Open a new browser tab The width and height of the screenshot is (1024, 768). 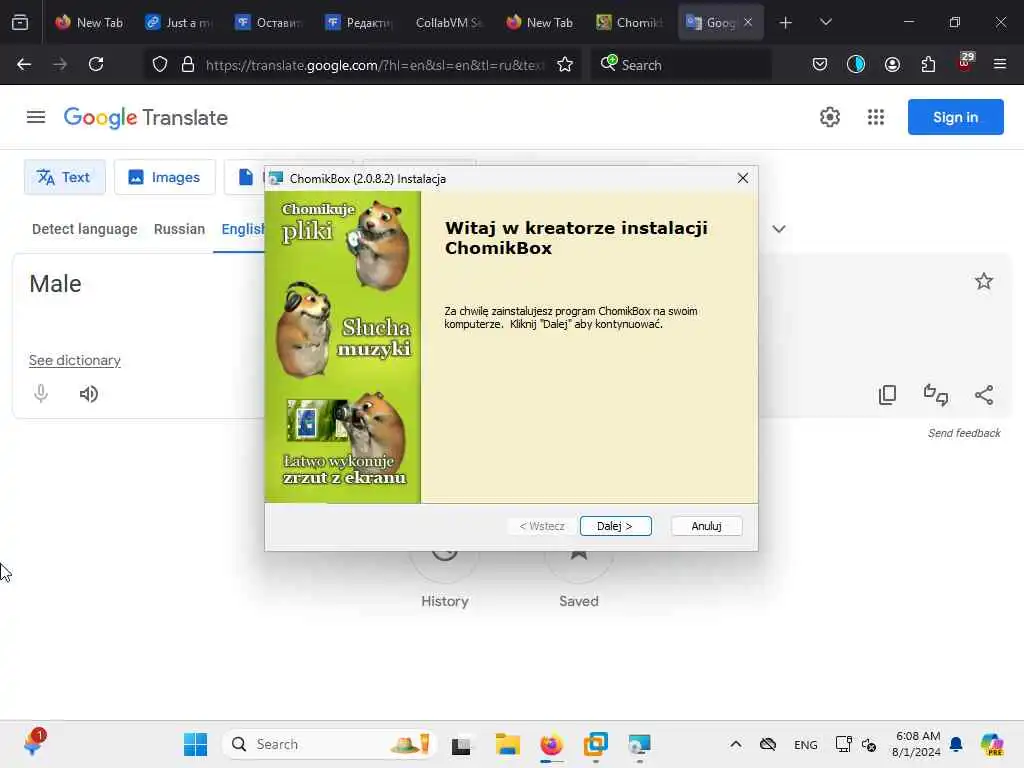[x=786, y=22]
